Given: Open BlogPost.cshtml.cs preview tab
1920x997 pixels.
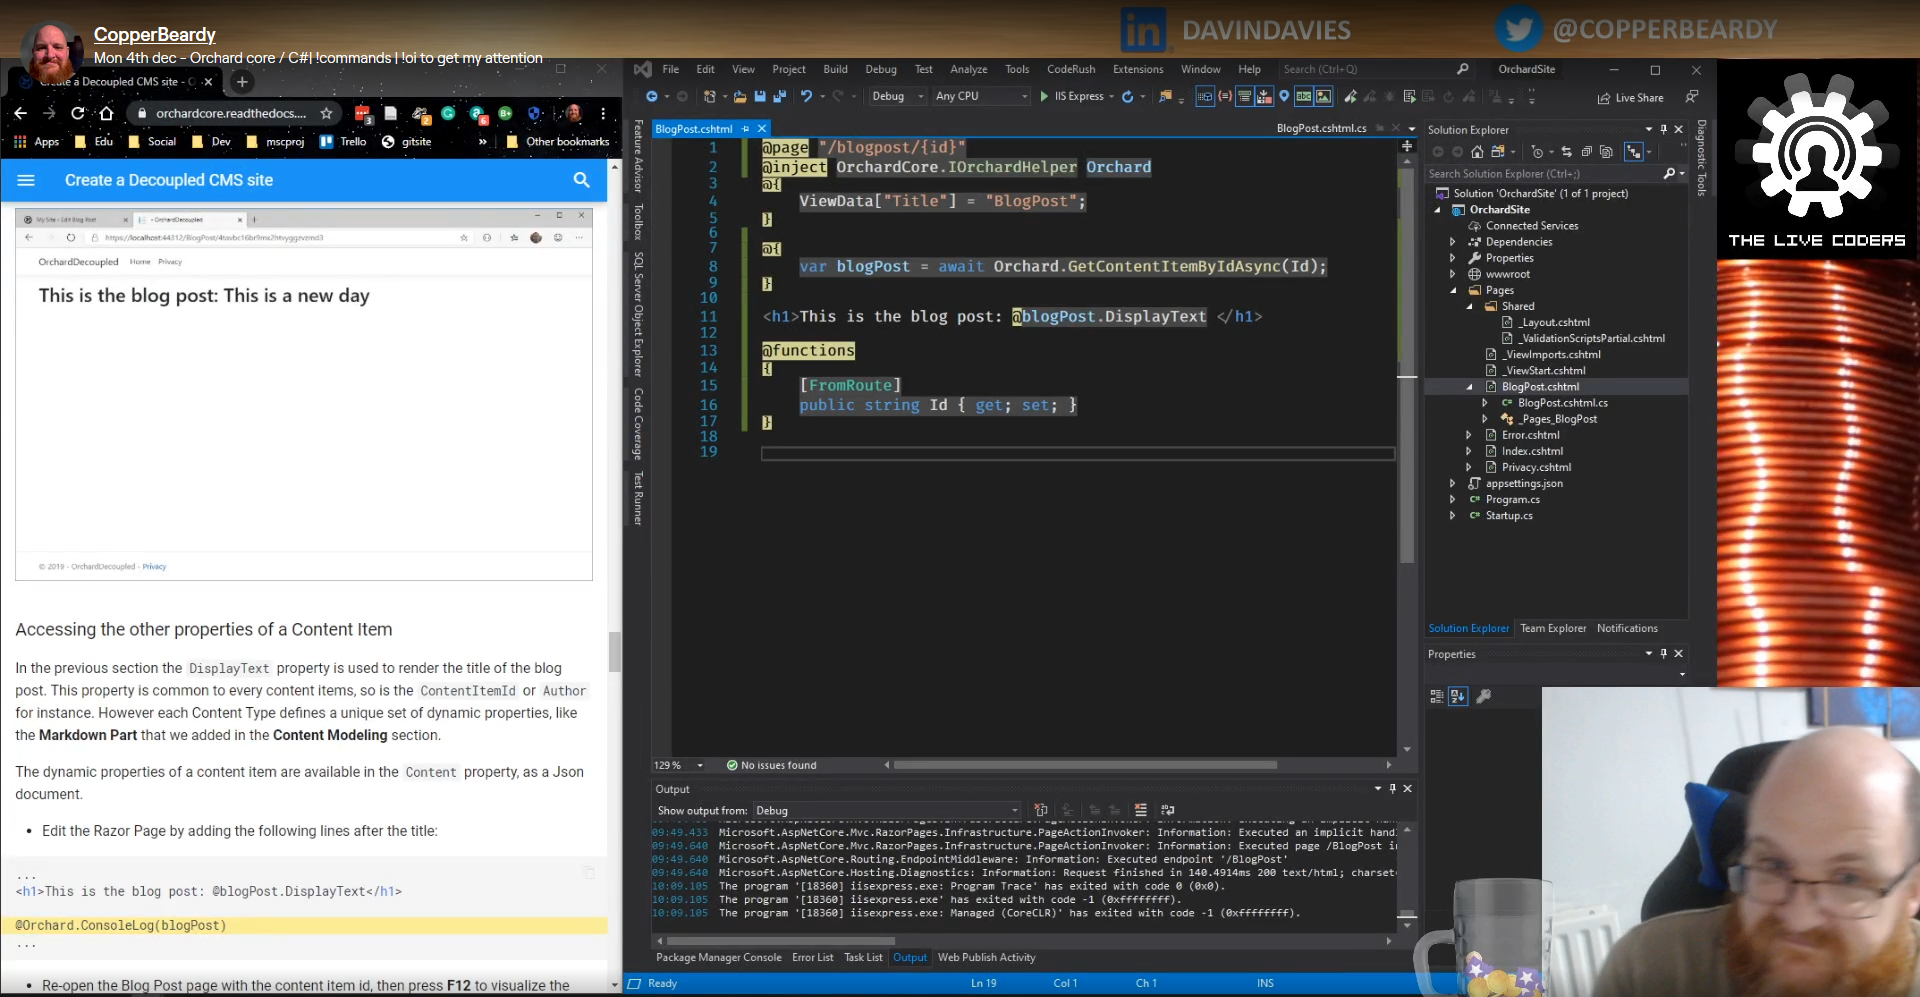Looking at the screenshot, I should point(1321,128).
